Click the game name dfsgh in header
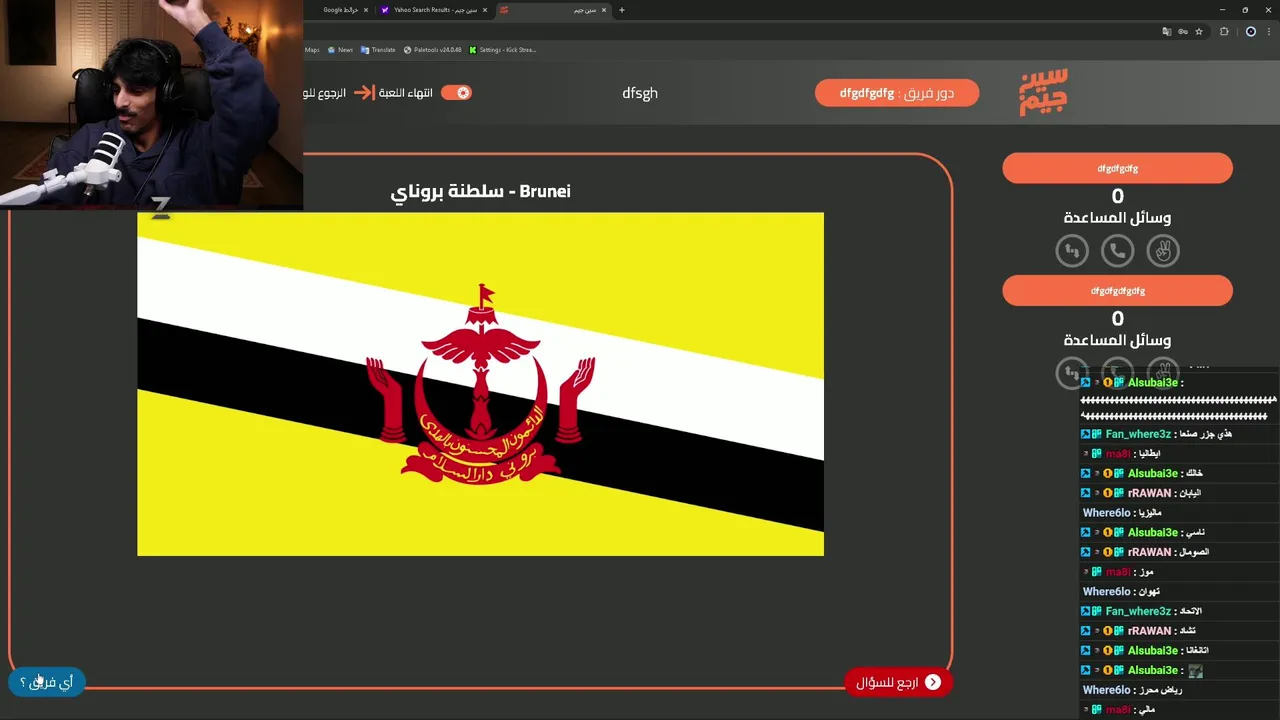This screenshot has height=720, width=1280. [640, 93]
